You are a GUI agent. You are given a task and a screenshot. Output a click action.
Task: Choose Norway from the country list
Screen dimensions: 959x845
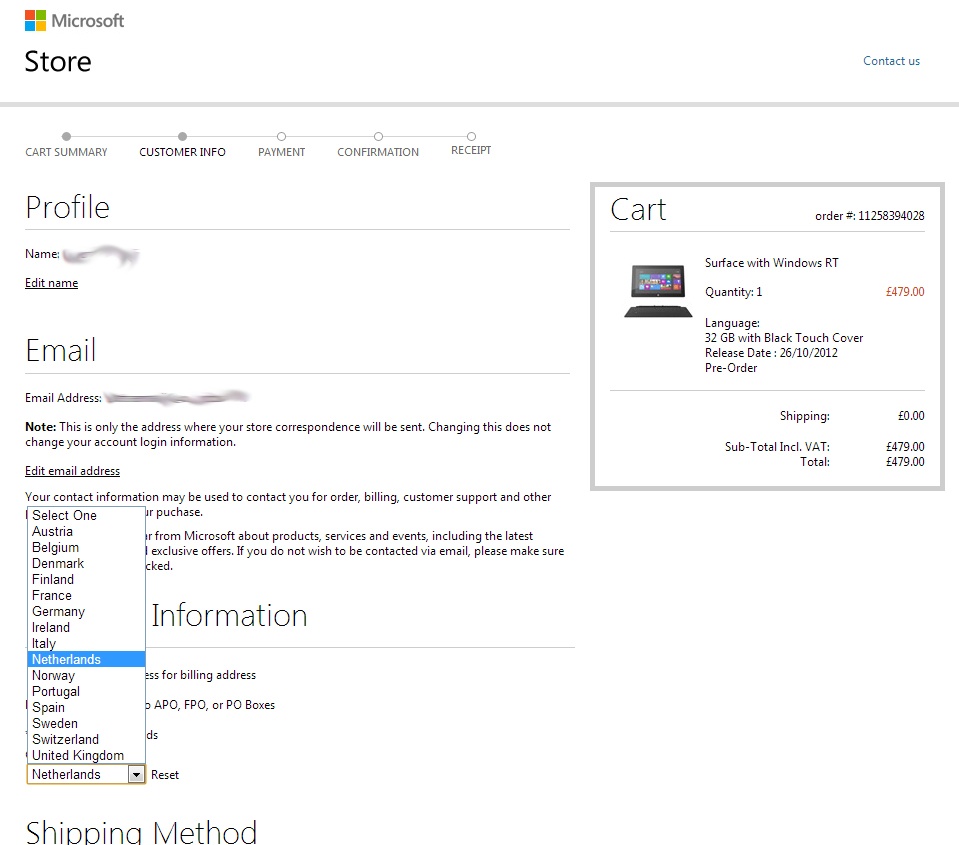click(86, 676)
